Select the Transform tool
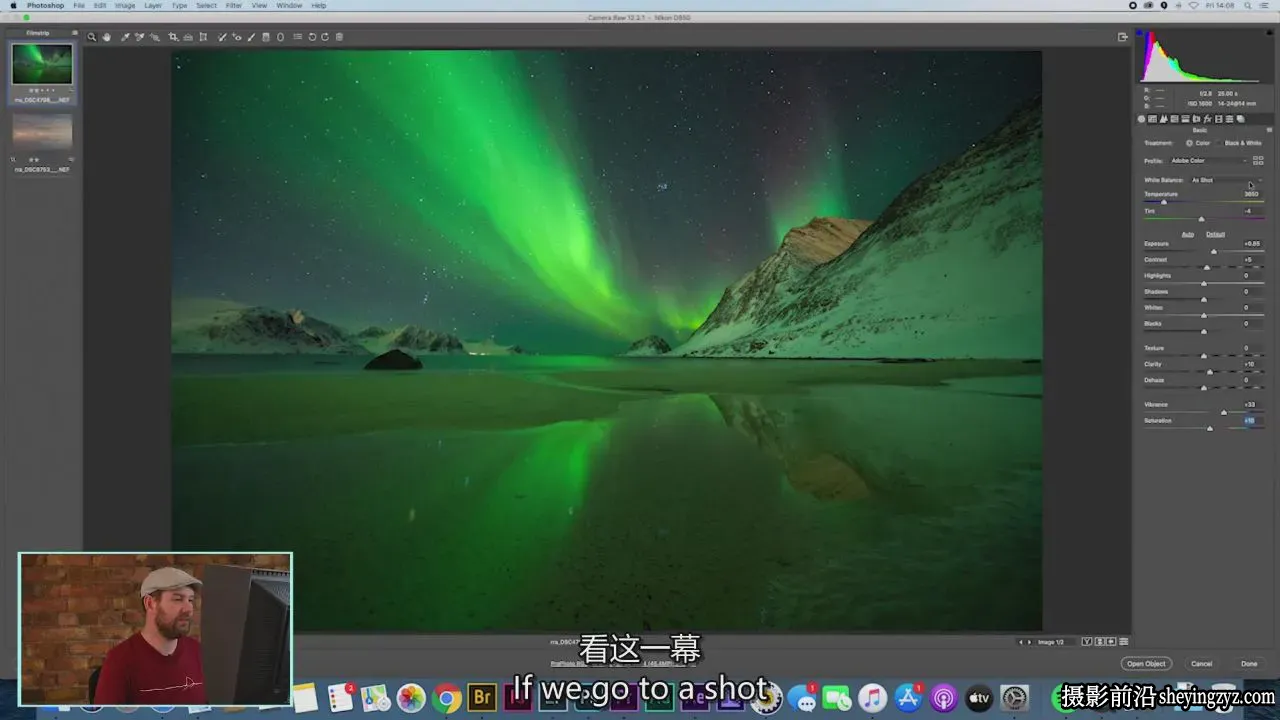1280x720 pixels. pos(203,37)
